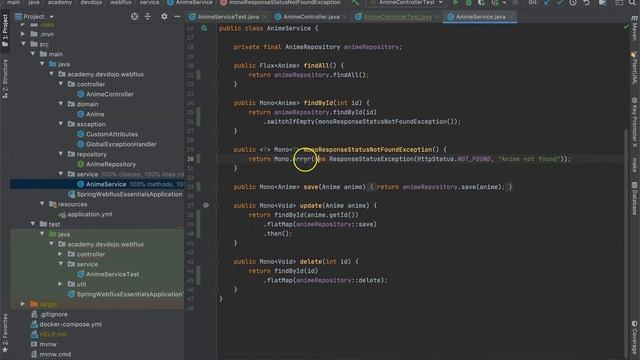Open the .gitignore file
This screenshot has height=360, width=640.
point(53,314)
